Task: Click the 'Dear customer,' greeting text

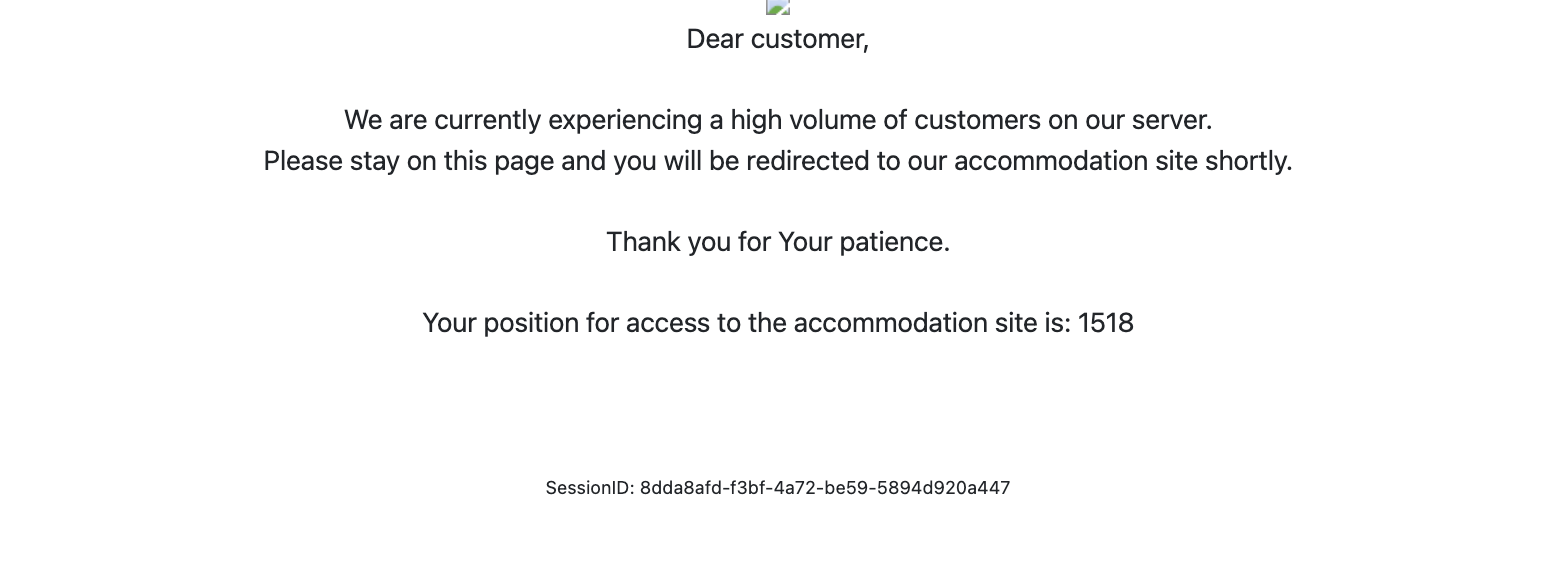Action: [778, 39]
